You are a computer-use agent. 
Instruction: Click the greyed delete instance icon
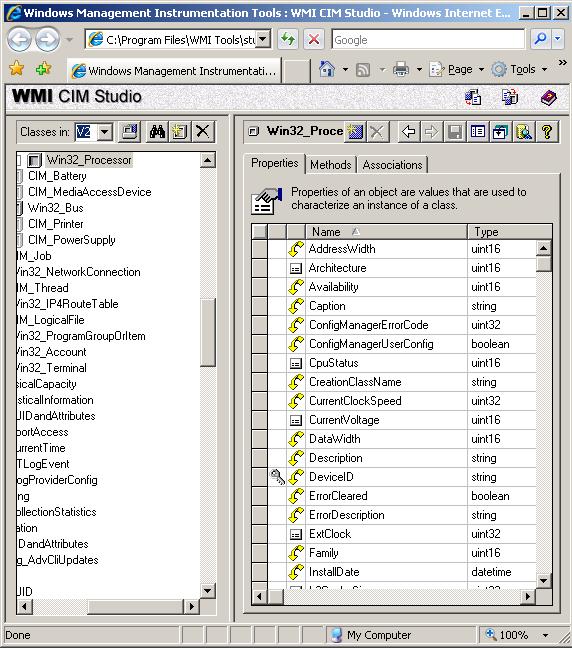tap(377, 132)
